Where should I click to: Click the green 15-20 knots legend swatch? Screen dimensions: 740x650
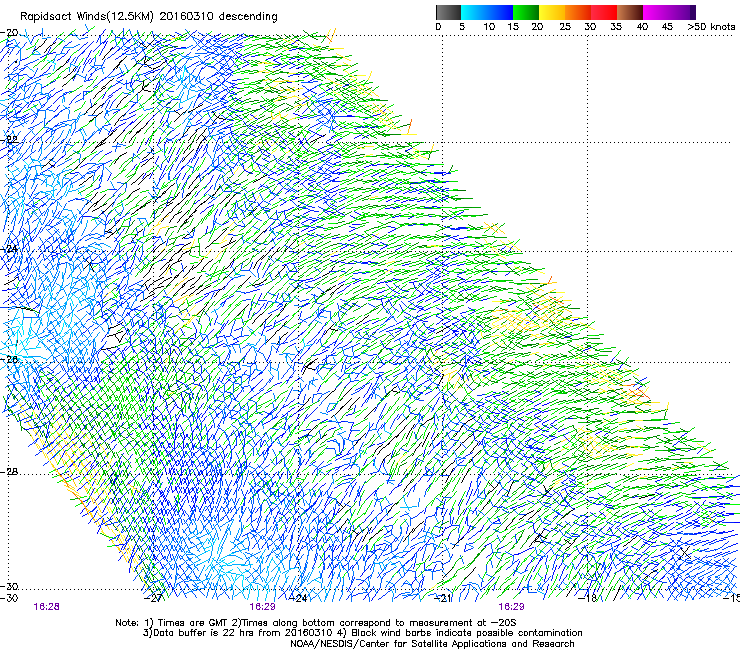[526, 12]
